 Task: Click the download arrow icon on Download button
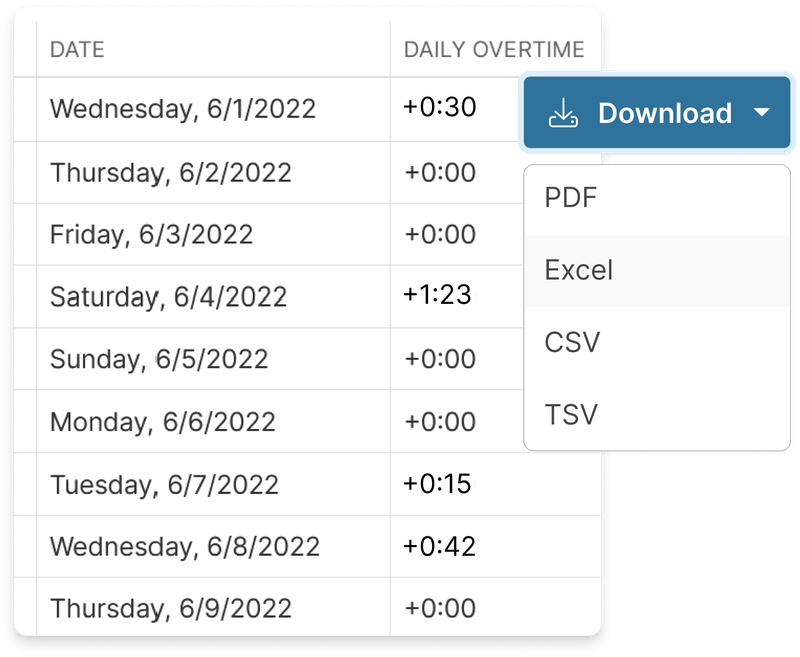click(x=565, y=113)
